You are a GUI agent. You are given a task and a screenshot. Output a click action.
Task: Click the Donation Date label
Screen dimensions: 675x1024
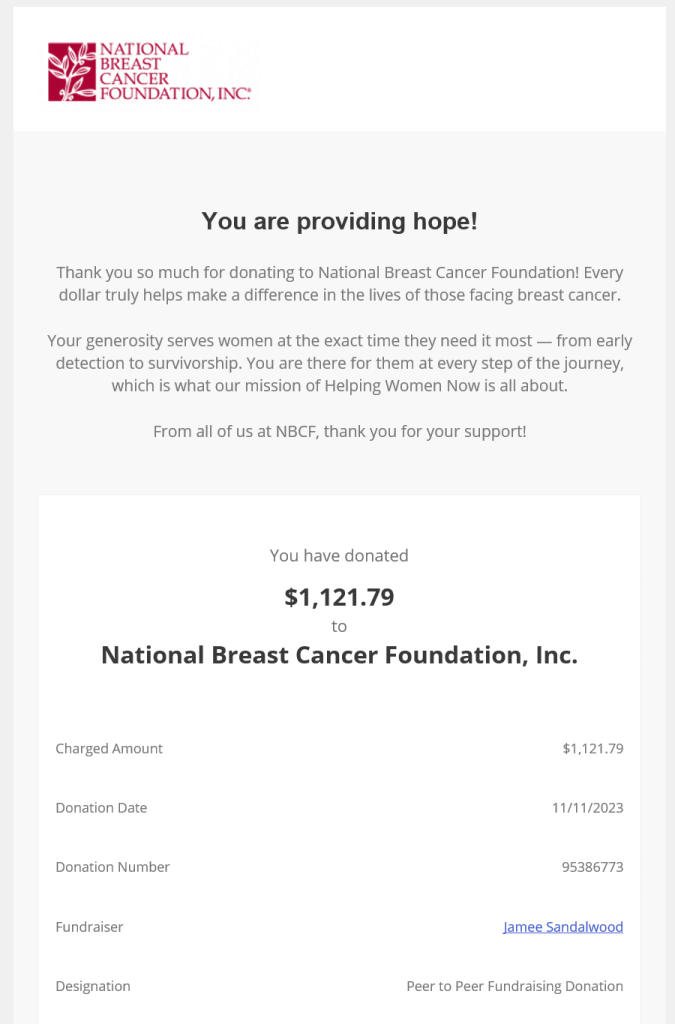(101, 808)
